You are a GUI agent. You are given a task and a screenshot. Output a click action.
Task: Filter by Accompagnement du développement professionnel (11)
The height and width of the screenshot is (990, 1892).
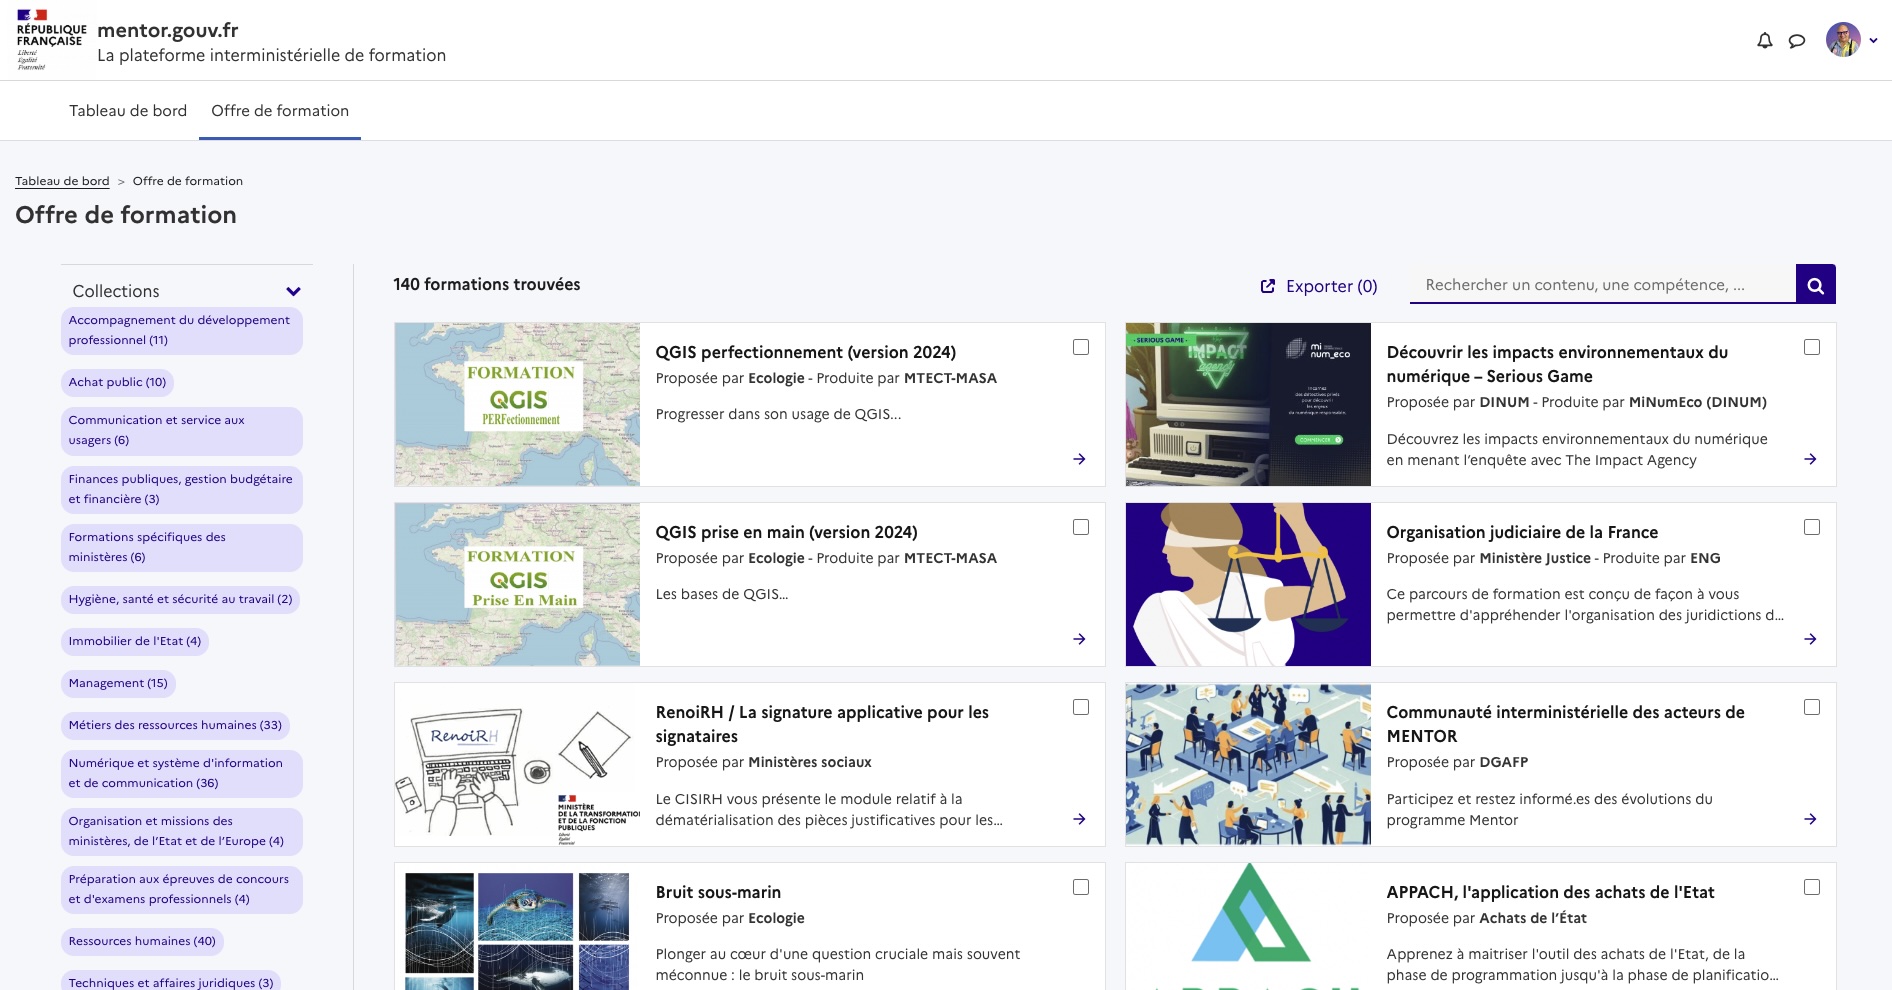(182, 330)
